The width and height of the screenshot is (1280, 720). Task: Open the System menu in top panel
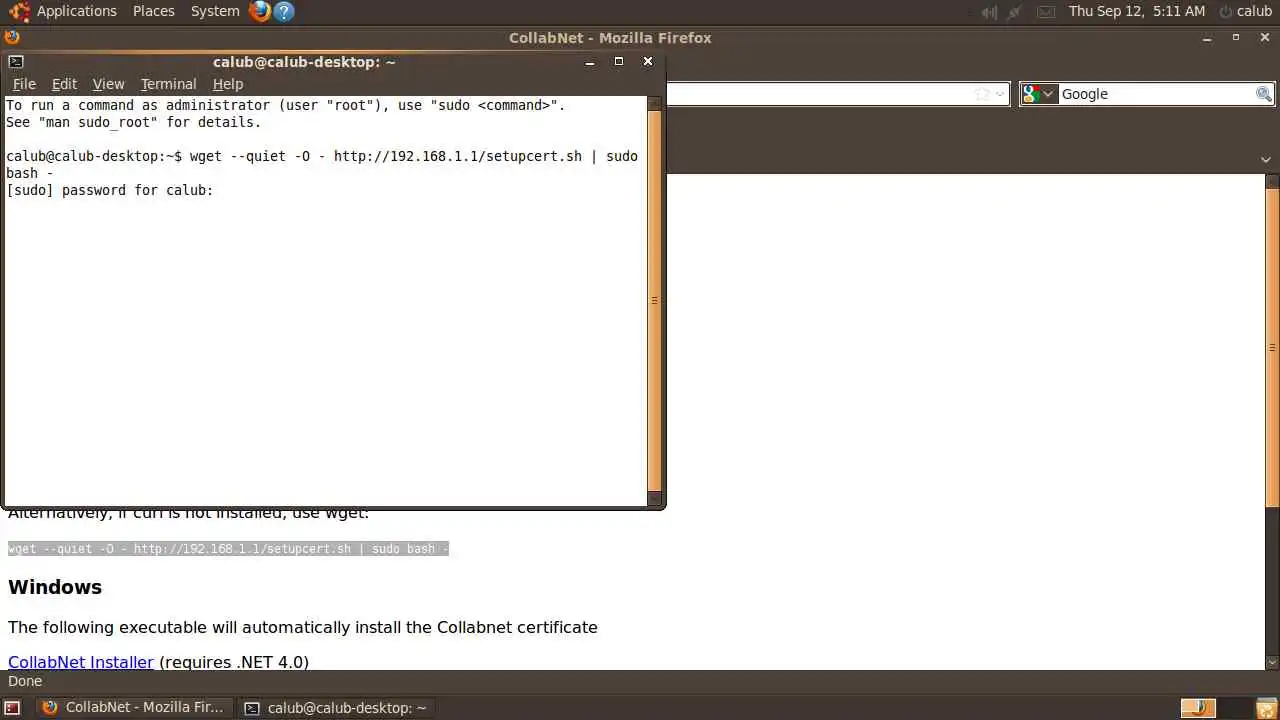pos(215,11)
